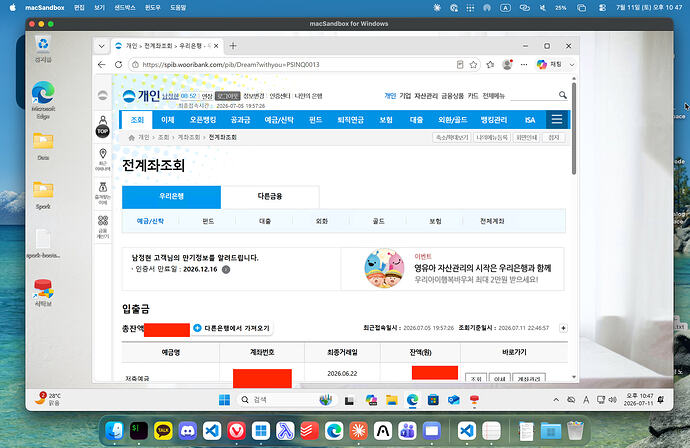Screen dimensions: 690x448
Task: Open Finder in the macOS Dock
Action: (x=114, y=431)
